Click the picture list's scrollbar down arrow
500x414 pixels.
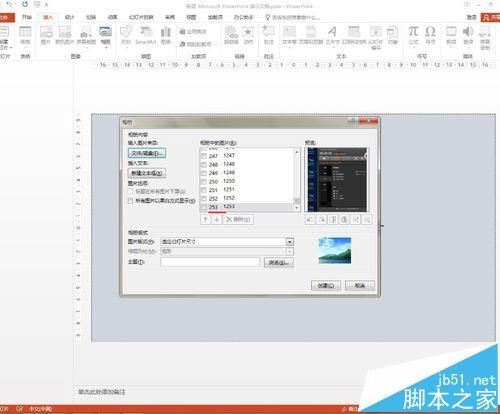297,208
